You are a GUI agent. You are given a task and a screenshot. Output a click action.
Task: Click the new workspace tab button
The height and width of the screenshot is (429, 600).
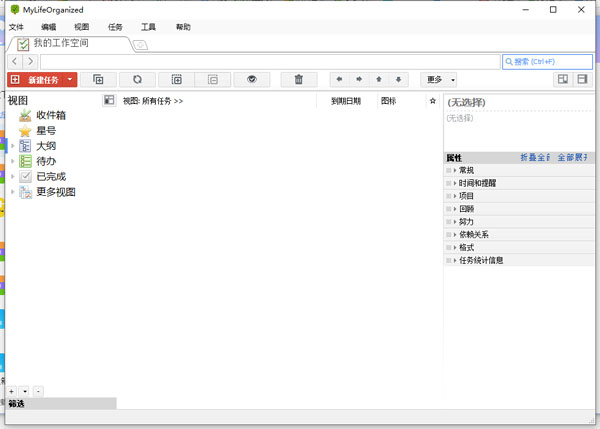pos(140,45)
